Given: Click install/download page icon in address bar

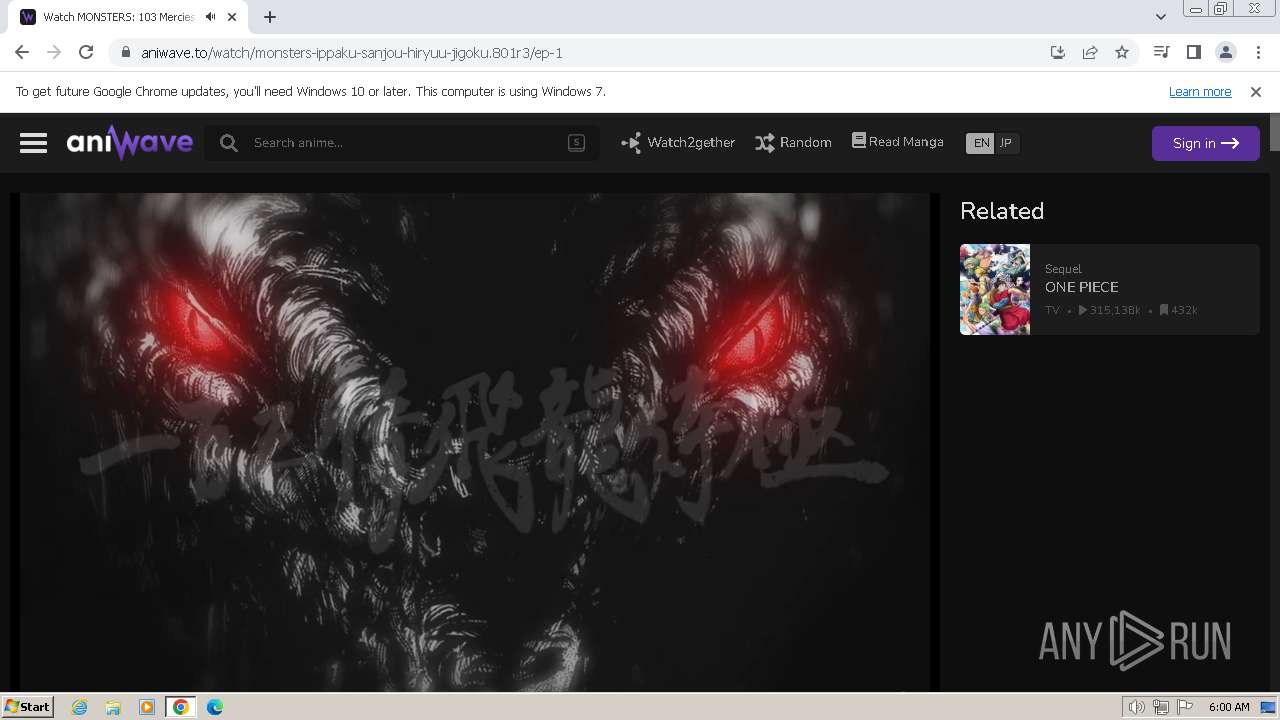Looking at the screenshot, I should (1058, 53).
